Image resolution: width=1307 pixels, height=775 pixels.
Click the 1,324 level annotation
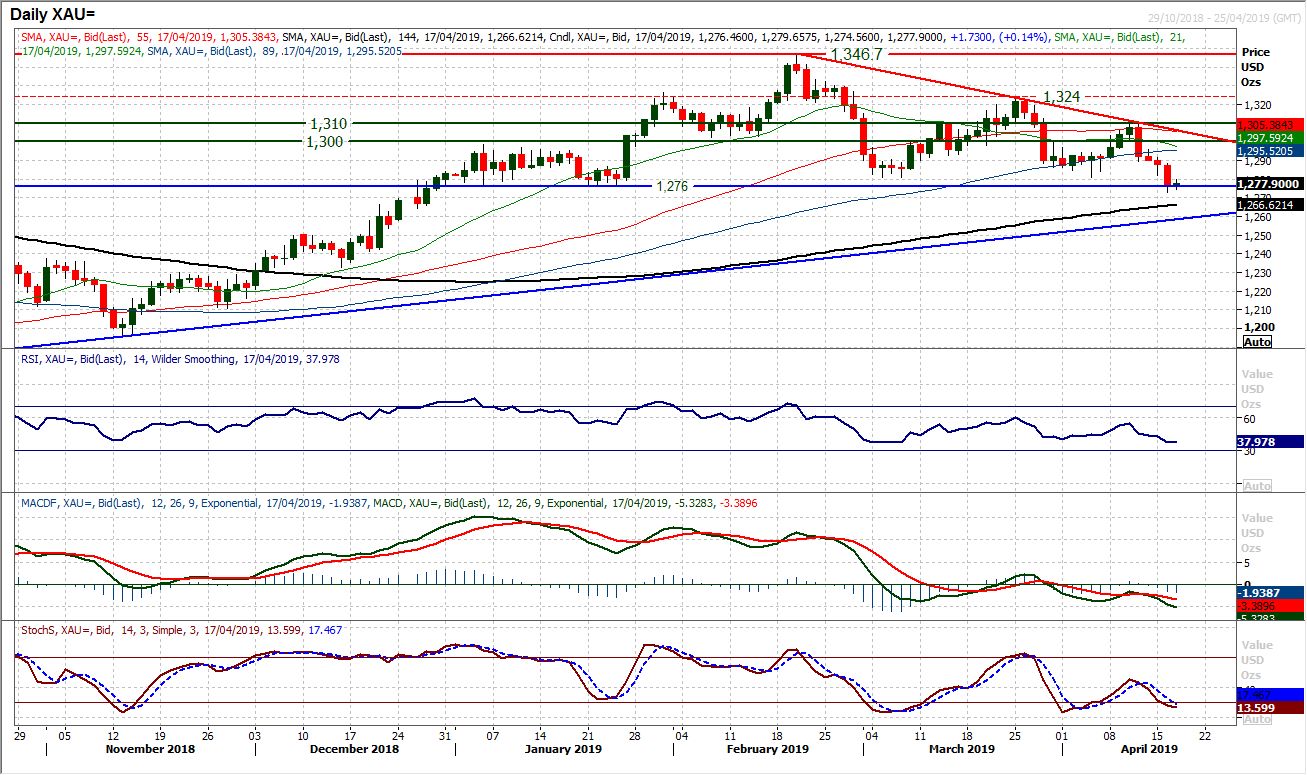(x=1063, y=97)
